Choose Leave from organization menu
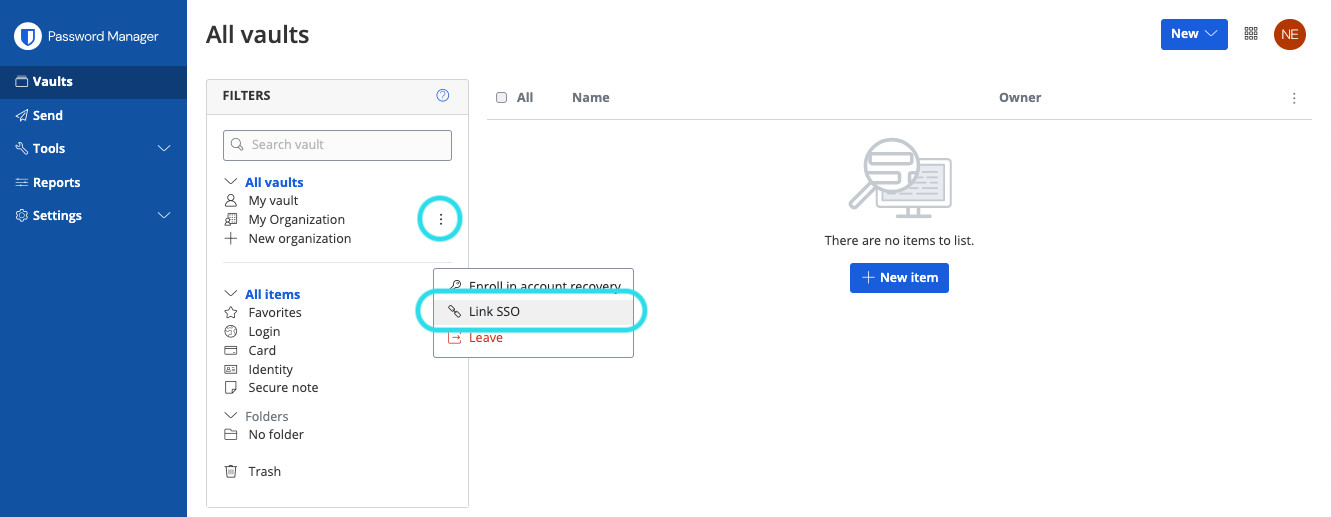This screenshot has width=1331, height=517. tap(485, 338)
